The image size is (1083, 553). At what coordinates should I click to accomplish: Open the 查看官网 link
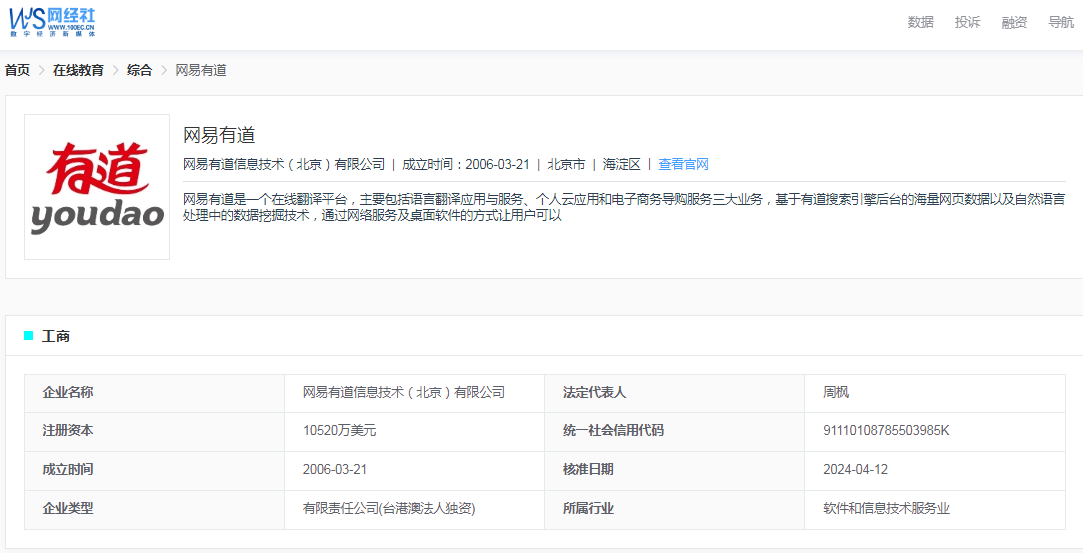[683, 164]
